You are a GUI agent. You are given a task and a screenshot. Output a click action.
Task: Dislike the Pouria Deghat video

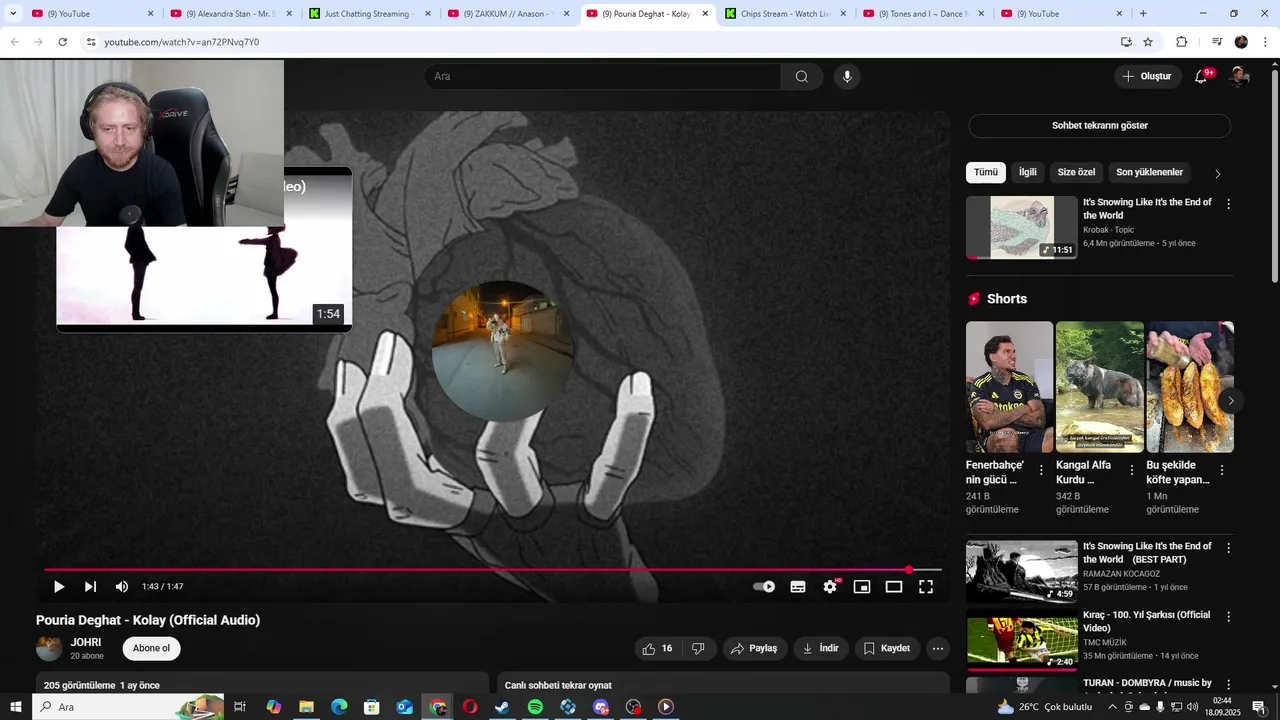coord(698,648)
